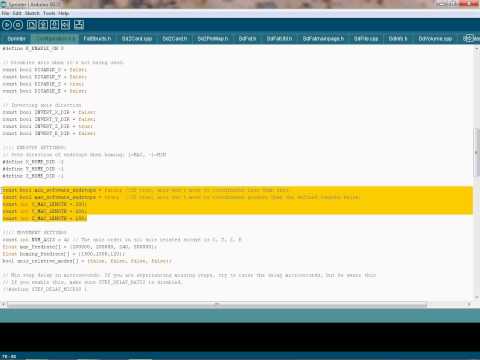Screen dimensions: 480x360
Task: Switch to the SdInfo.h tab
Action: click(398, 39)
